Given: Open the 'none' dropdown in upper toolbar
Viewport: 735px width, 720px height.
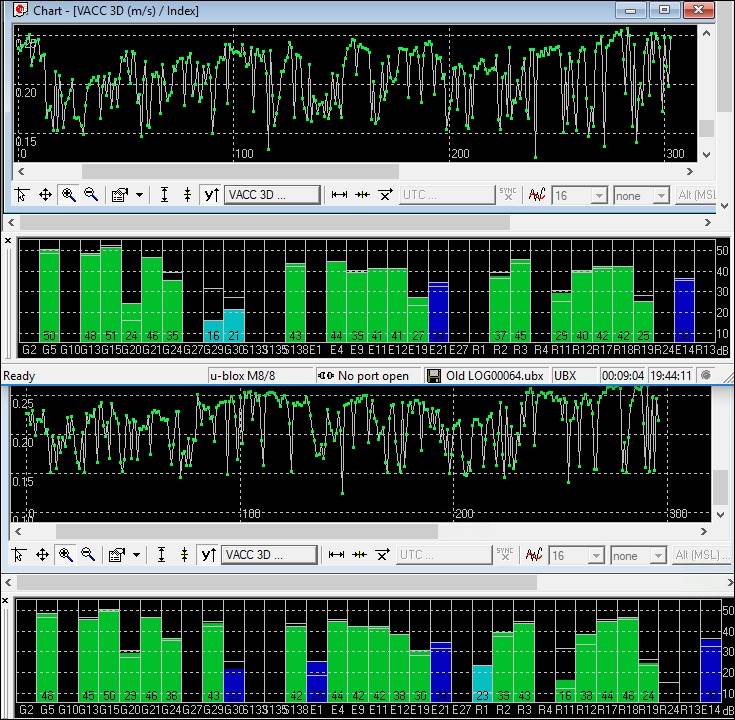Looking at the screenshot, I should [641, 196].
